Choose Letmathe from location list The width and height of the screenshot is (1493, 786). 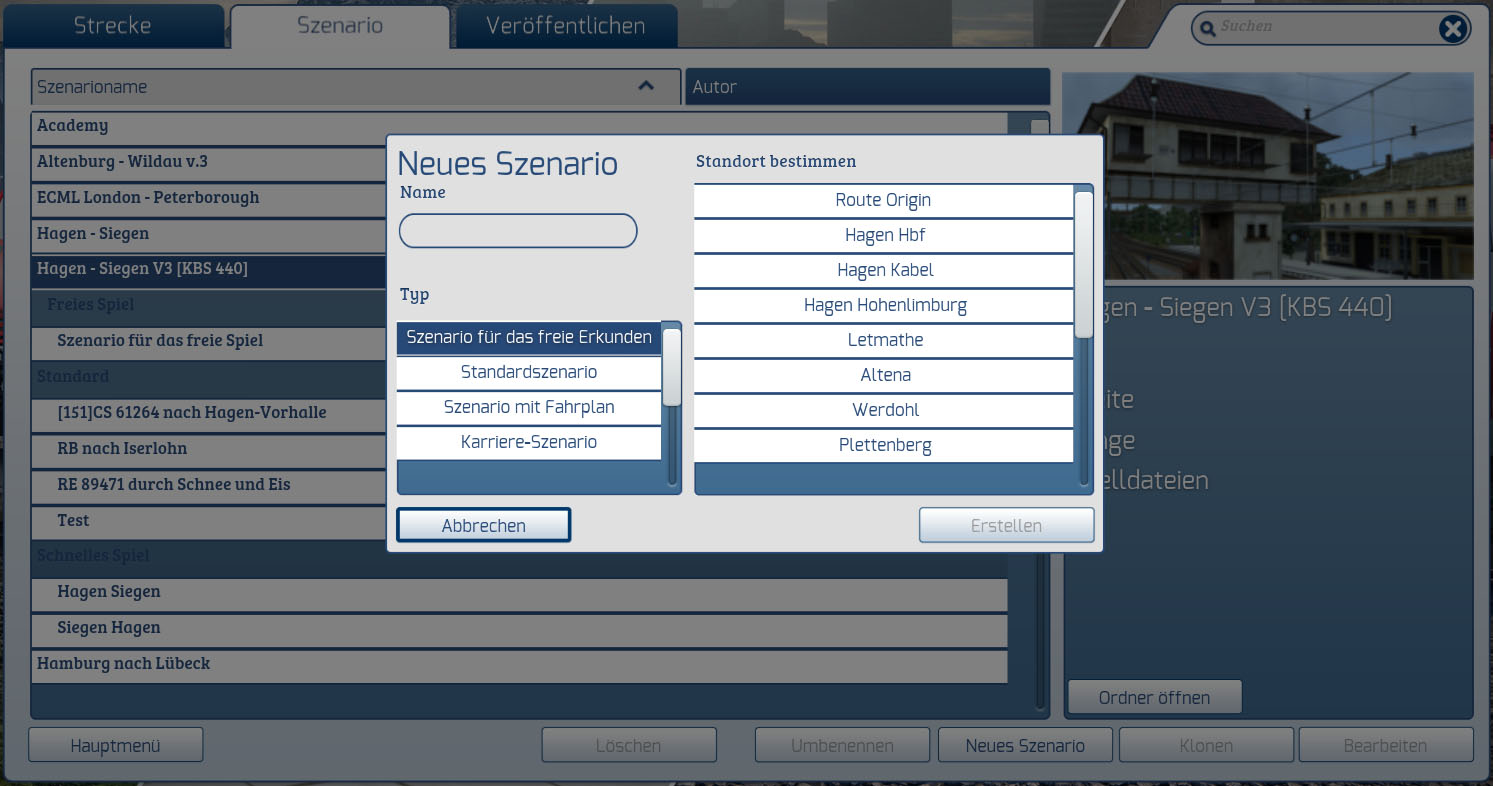(x=883, y=340)
